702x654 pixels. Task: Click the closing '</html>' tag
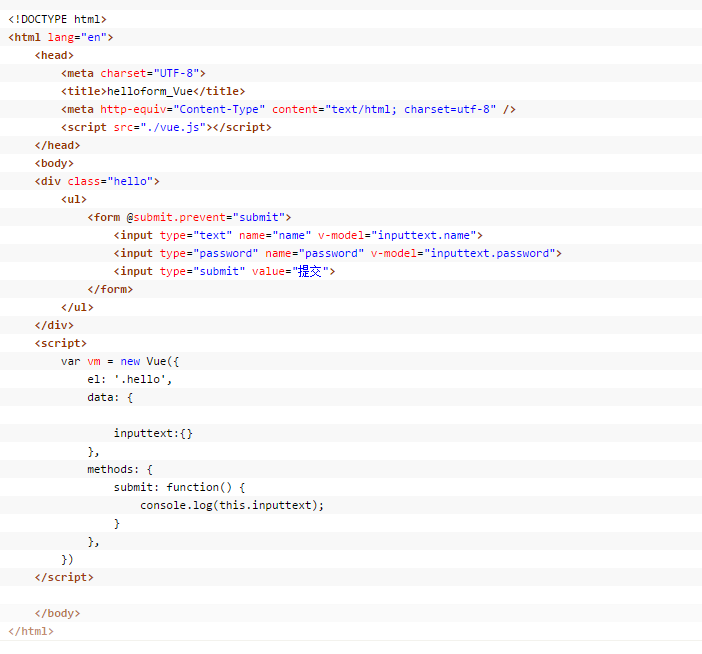(x=31, y=631)
